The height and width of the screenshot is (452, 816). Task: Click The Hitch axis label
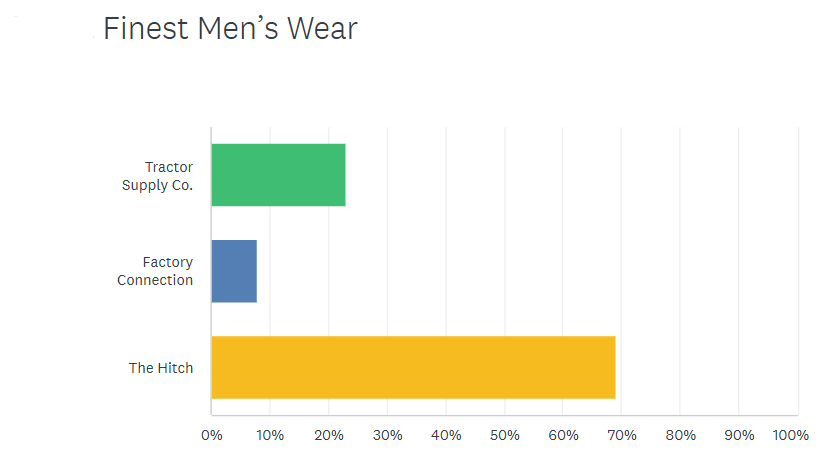(x=161, y=368)
